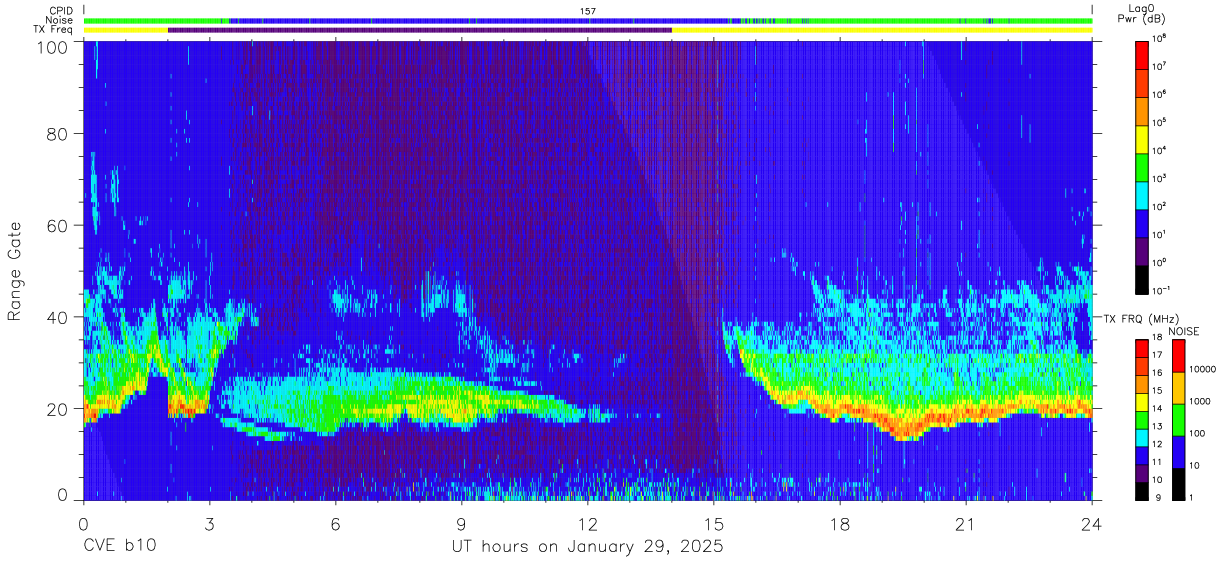Click the CVE b10 radar beam label
Image resolution: width=1228 pixels, height=567 pixels.
click(x=119, y=547)
